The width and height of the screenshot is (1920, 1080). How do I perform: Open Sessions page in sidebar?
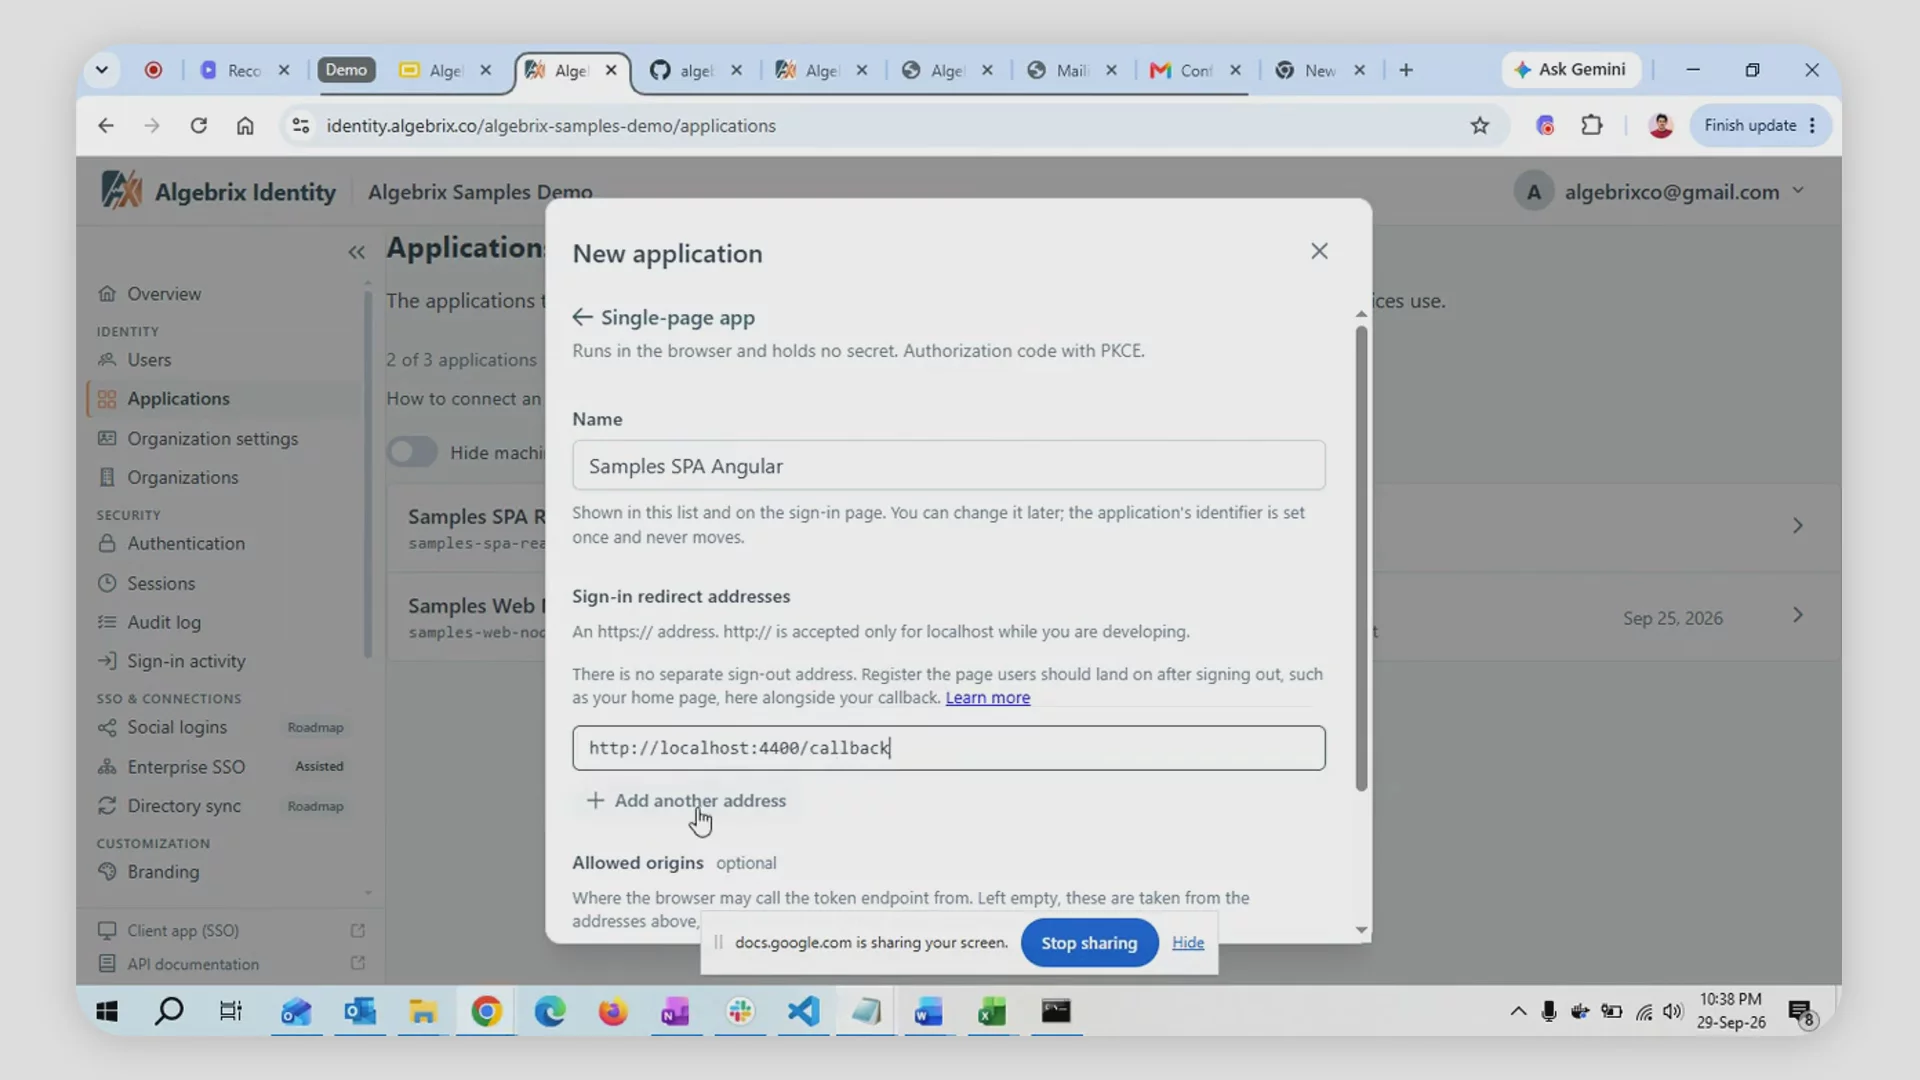click(x=160, y=583)
